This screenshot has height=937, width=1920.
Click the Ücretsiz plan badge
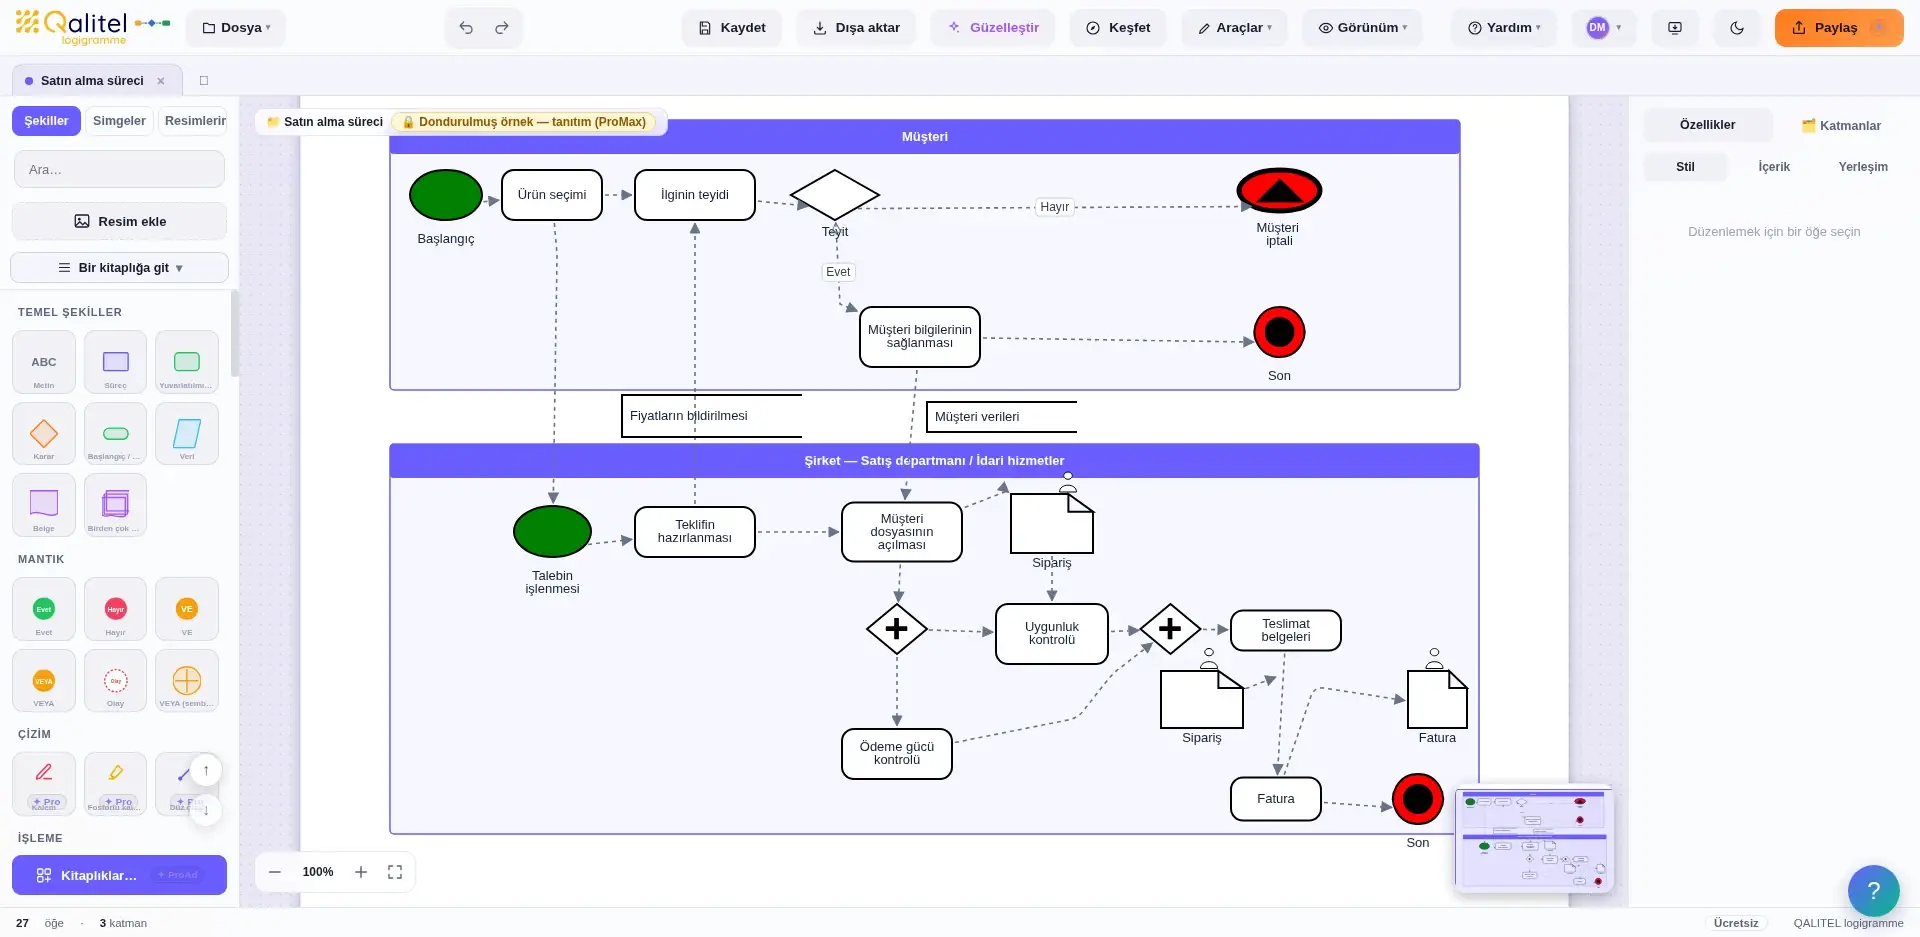click(x=1736, y=923)
